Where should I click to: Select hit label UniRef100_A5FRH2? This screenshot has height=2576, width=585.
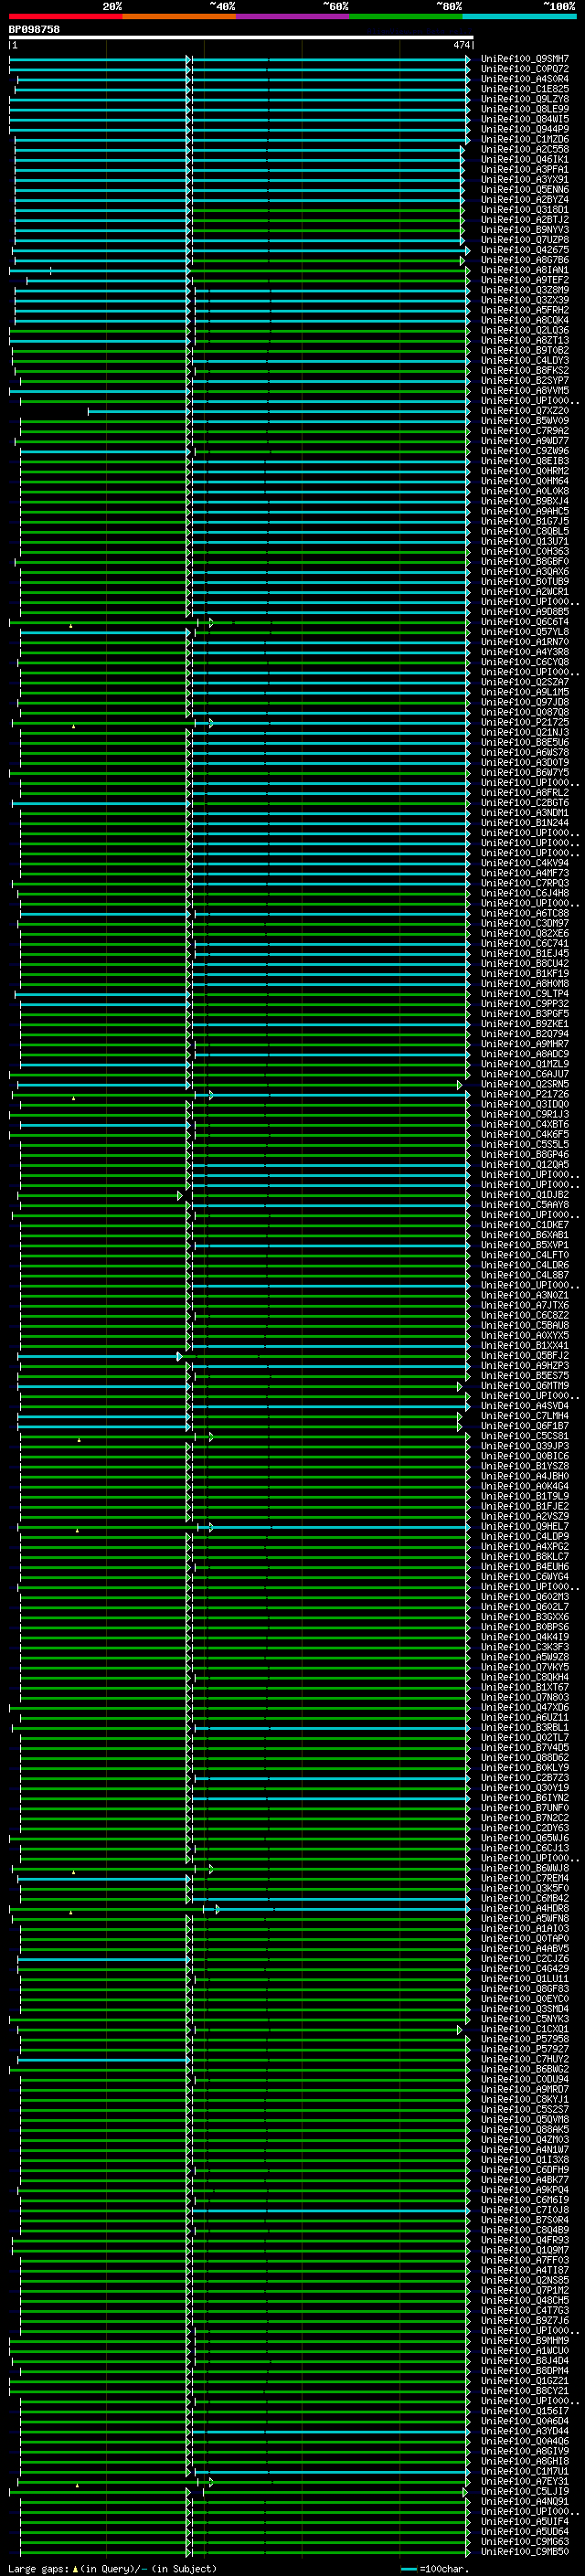(x=525, y=310)
